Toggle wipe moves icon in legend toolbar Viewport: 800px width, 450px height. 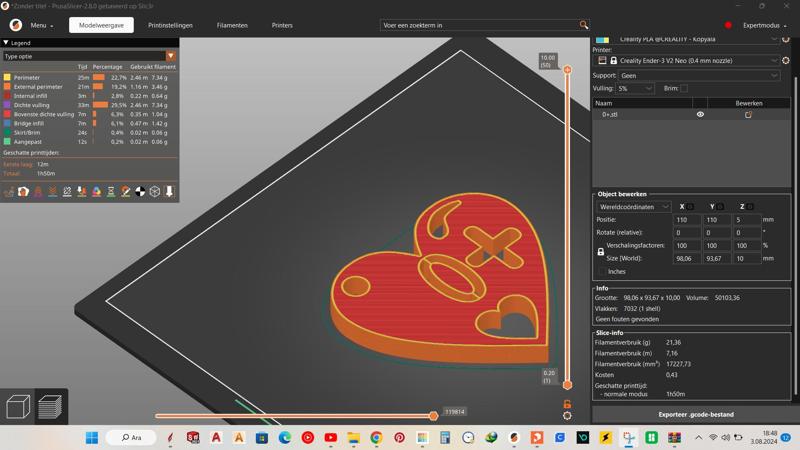tap(23, 192)
